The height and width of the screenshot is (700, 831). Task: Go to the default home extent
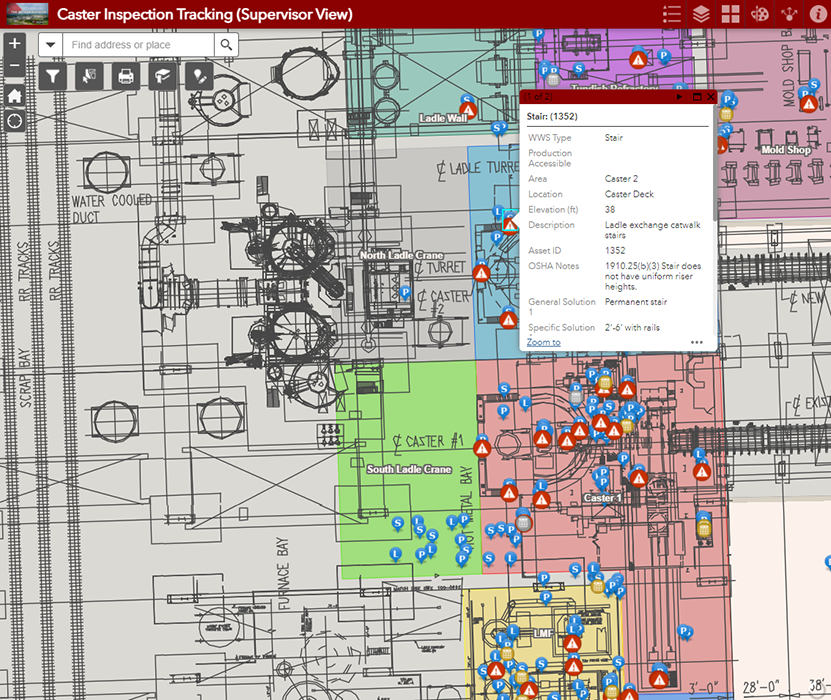click(x=14, y=96)
